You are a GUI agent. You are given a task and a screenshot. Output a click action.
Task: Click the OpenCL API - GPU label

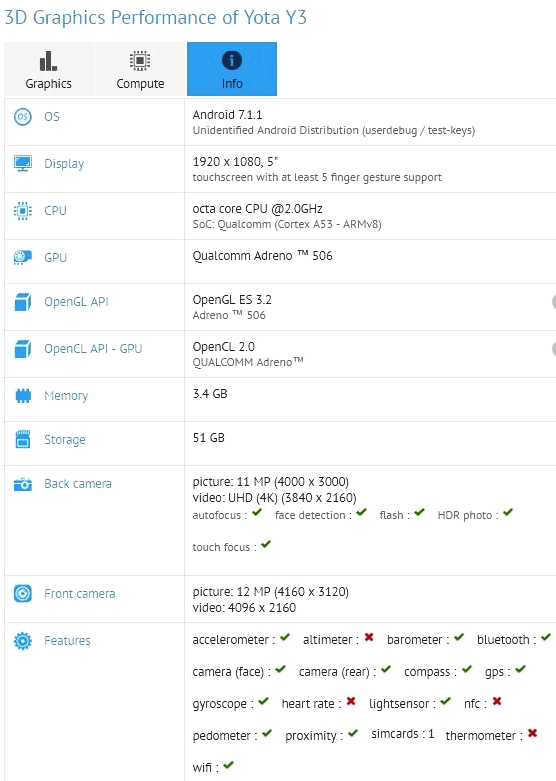tap(93, 349)
